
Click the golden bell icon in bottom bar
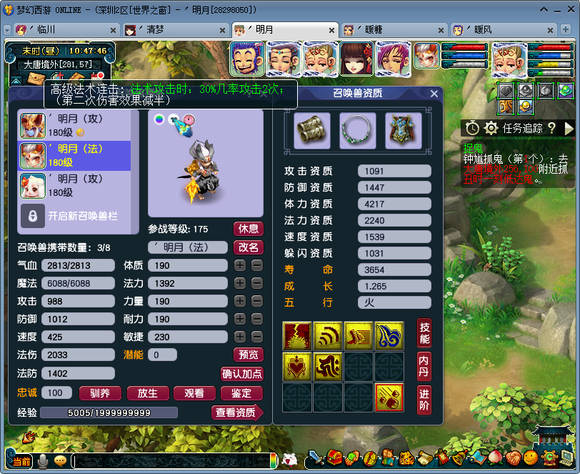[x=459, y=458]
